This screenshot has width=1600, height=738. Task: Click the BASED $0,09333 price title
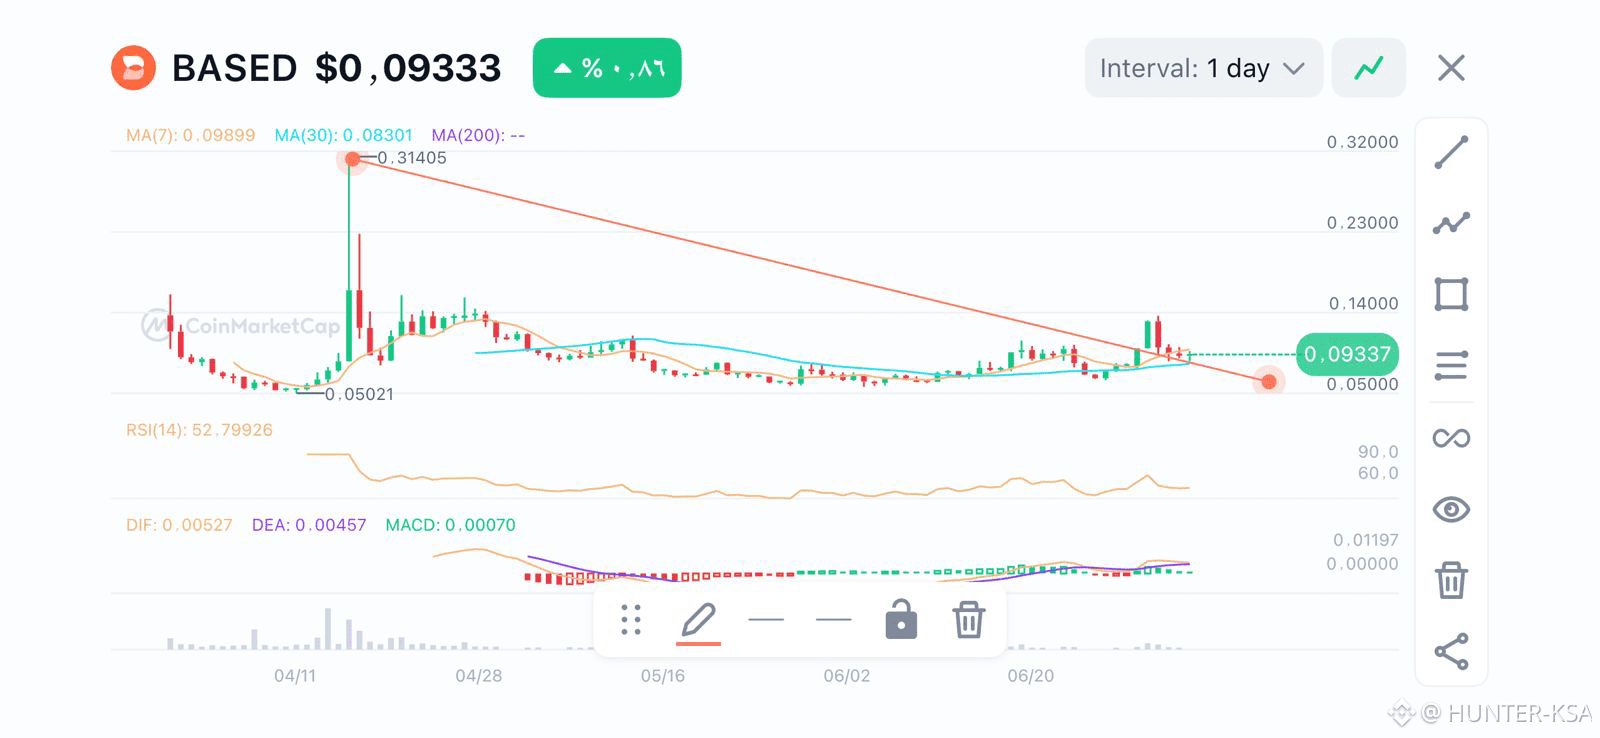pos(337,68)
